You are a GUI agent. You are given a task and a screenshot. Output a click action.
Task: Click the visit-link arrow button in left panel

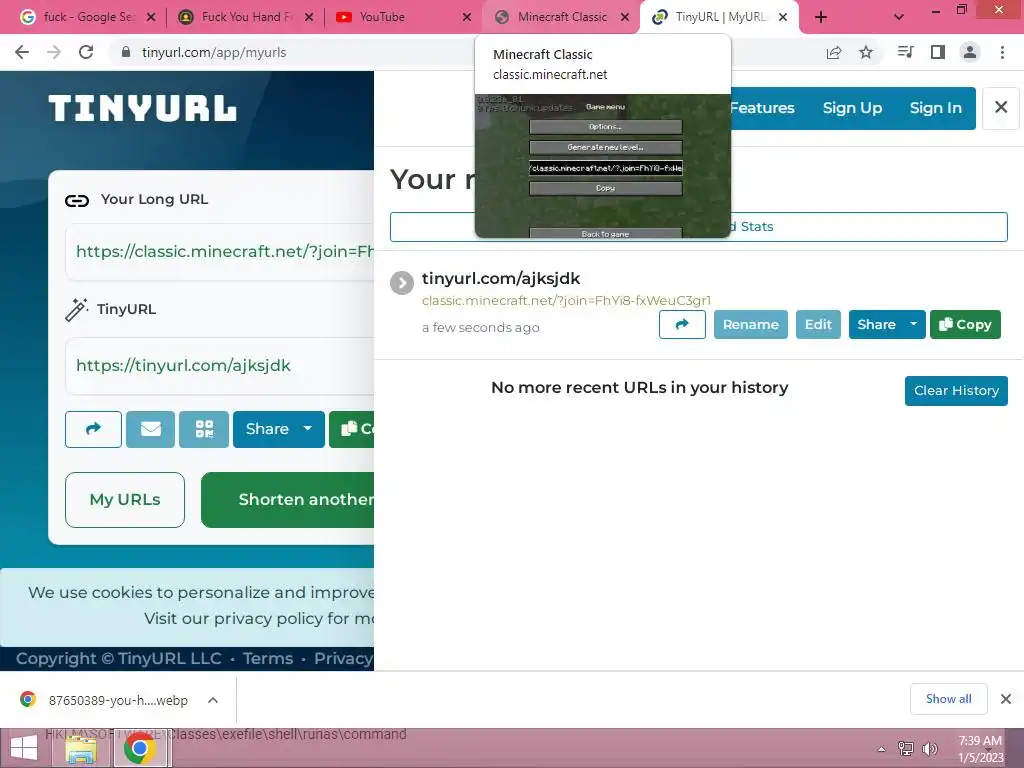[x=93, y=429]
